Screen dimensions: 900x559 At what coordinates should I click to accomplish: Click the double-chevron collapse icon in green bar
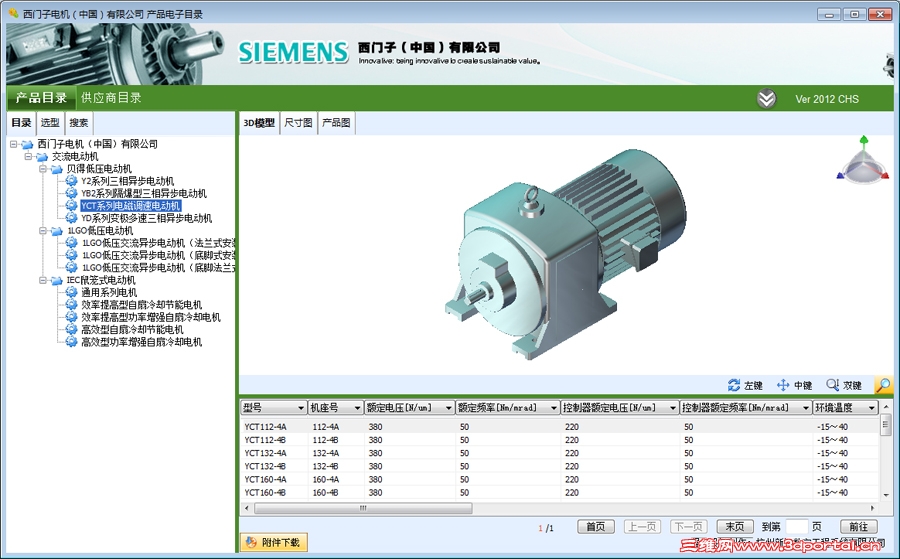tap(766, 99)
